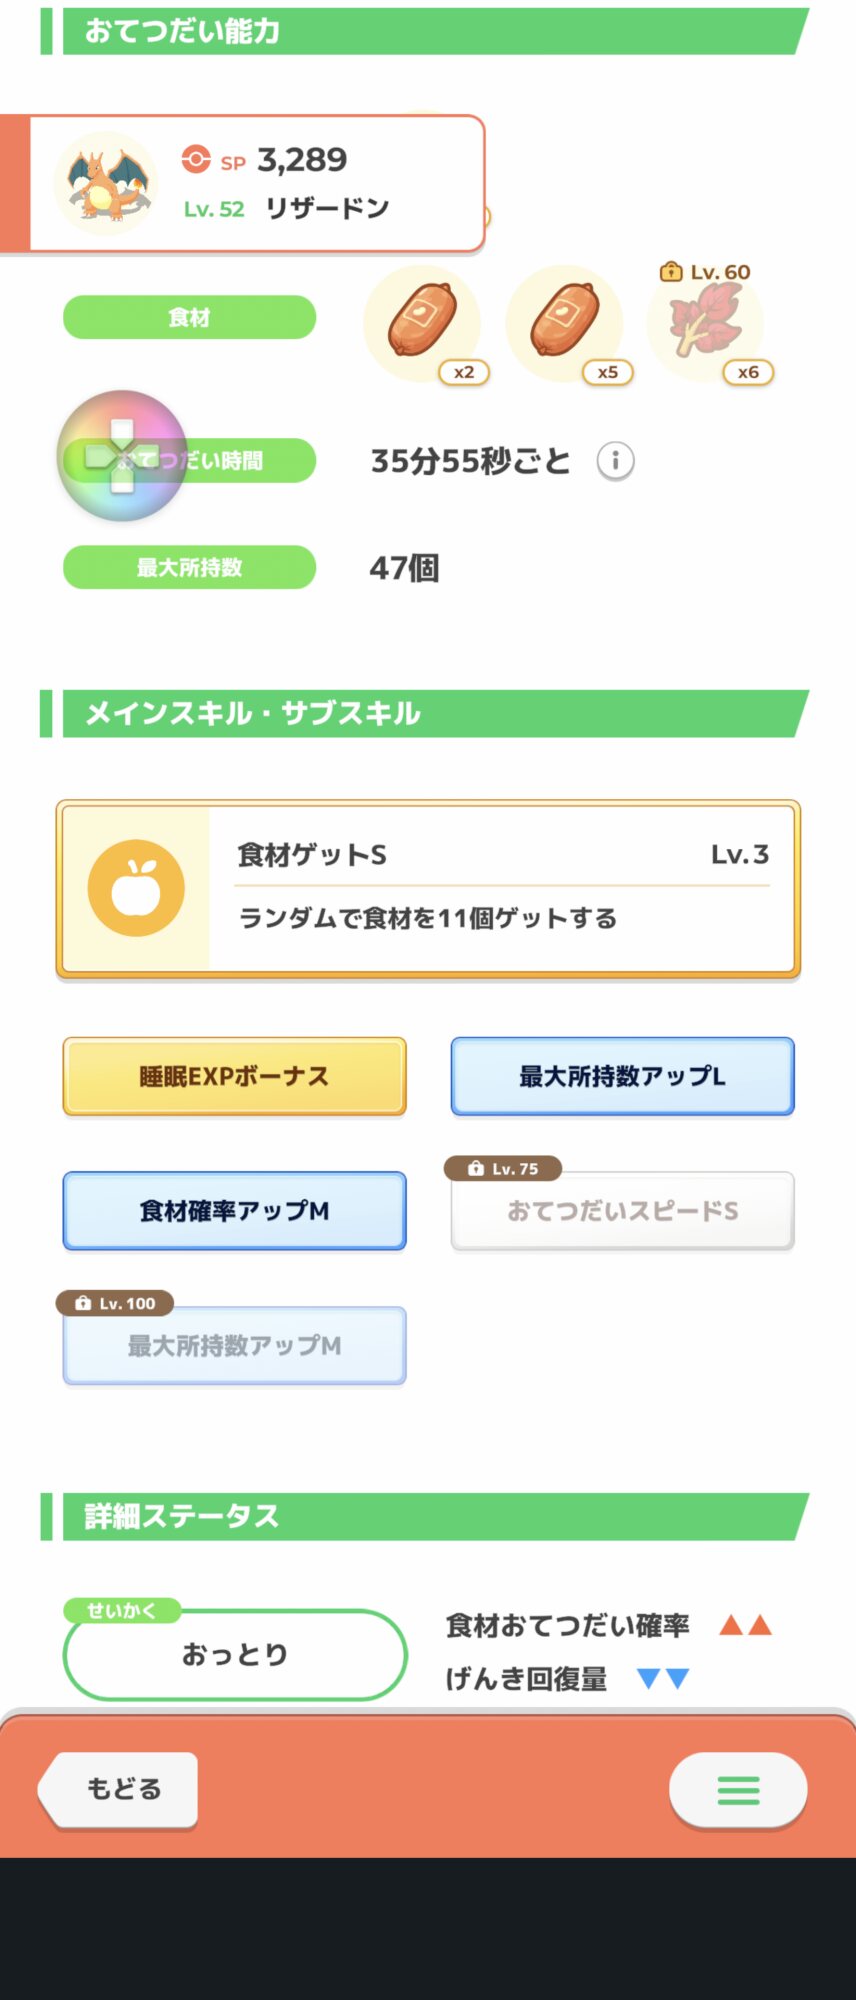Viewport: 856px width, 2000px height.
Task: Tap the Charizard portrait thumbnail
Action: click(x=106, y=183)
